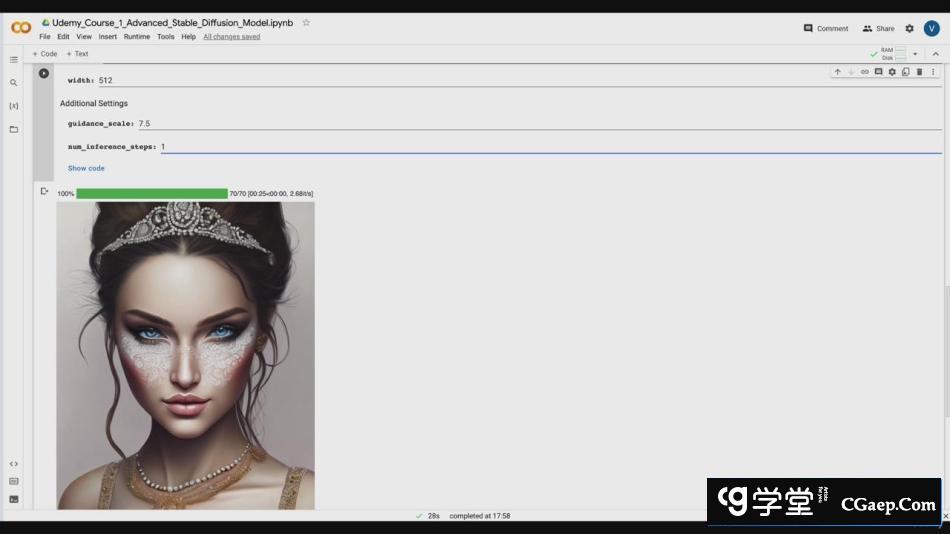This screenshot has height=534, width=950.
Task: Click the Share button
Action: coord(878,28)
